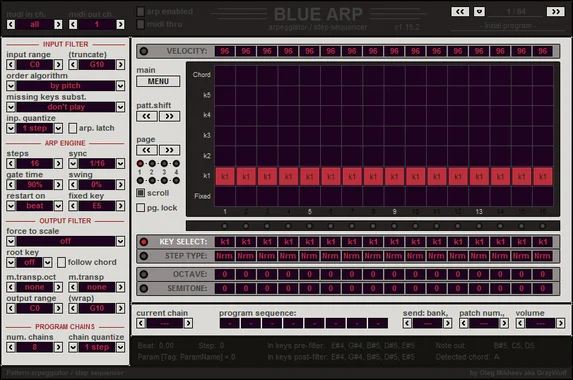Increase m.transp.oct value

[x=58, y=287]
